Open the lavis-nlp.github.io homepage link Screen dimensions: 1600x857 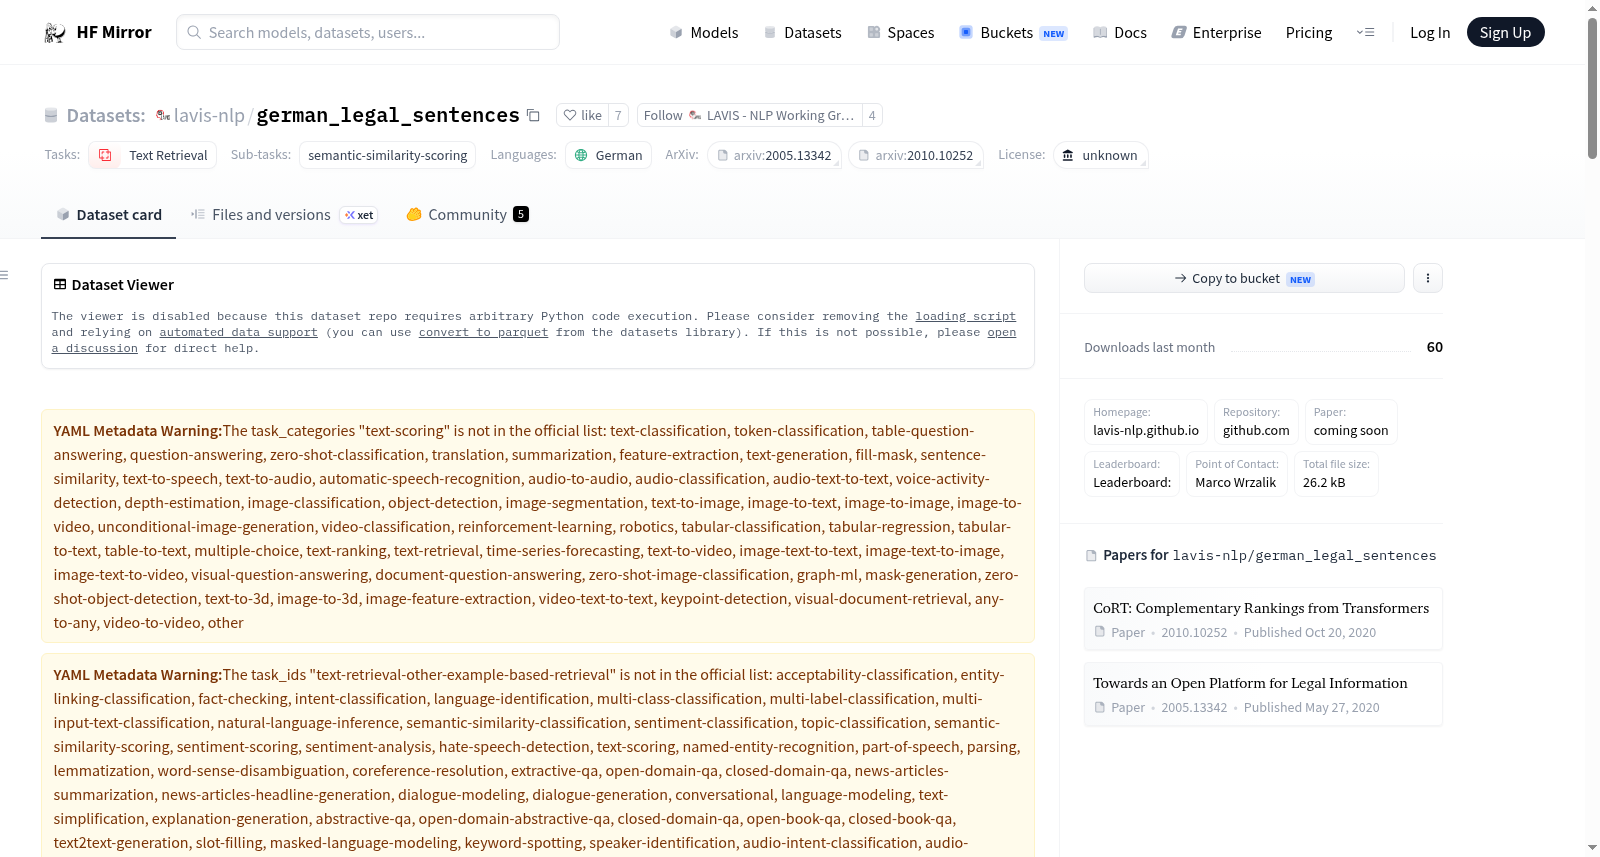click(x=1146, y=421)
